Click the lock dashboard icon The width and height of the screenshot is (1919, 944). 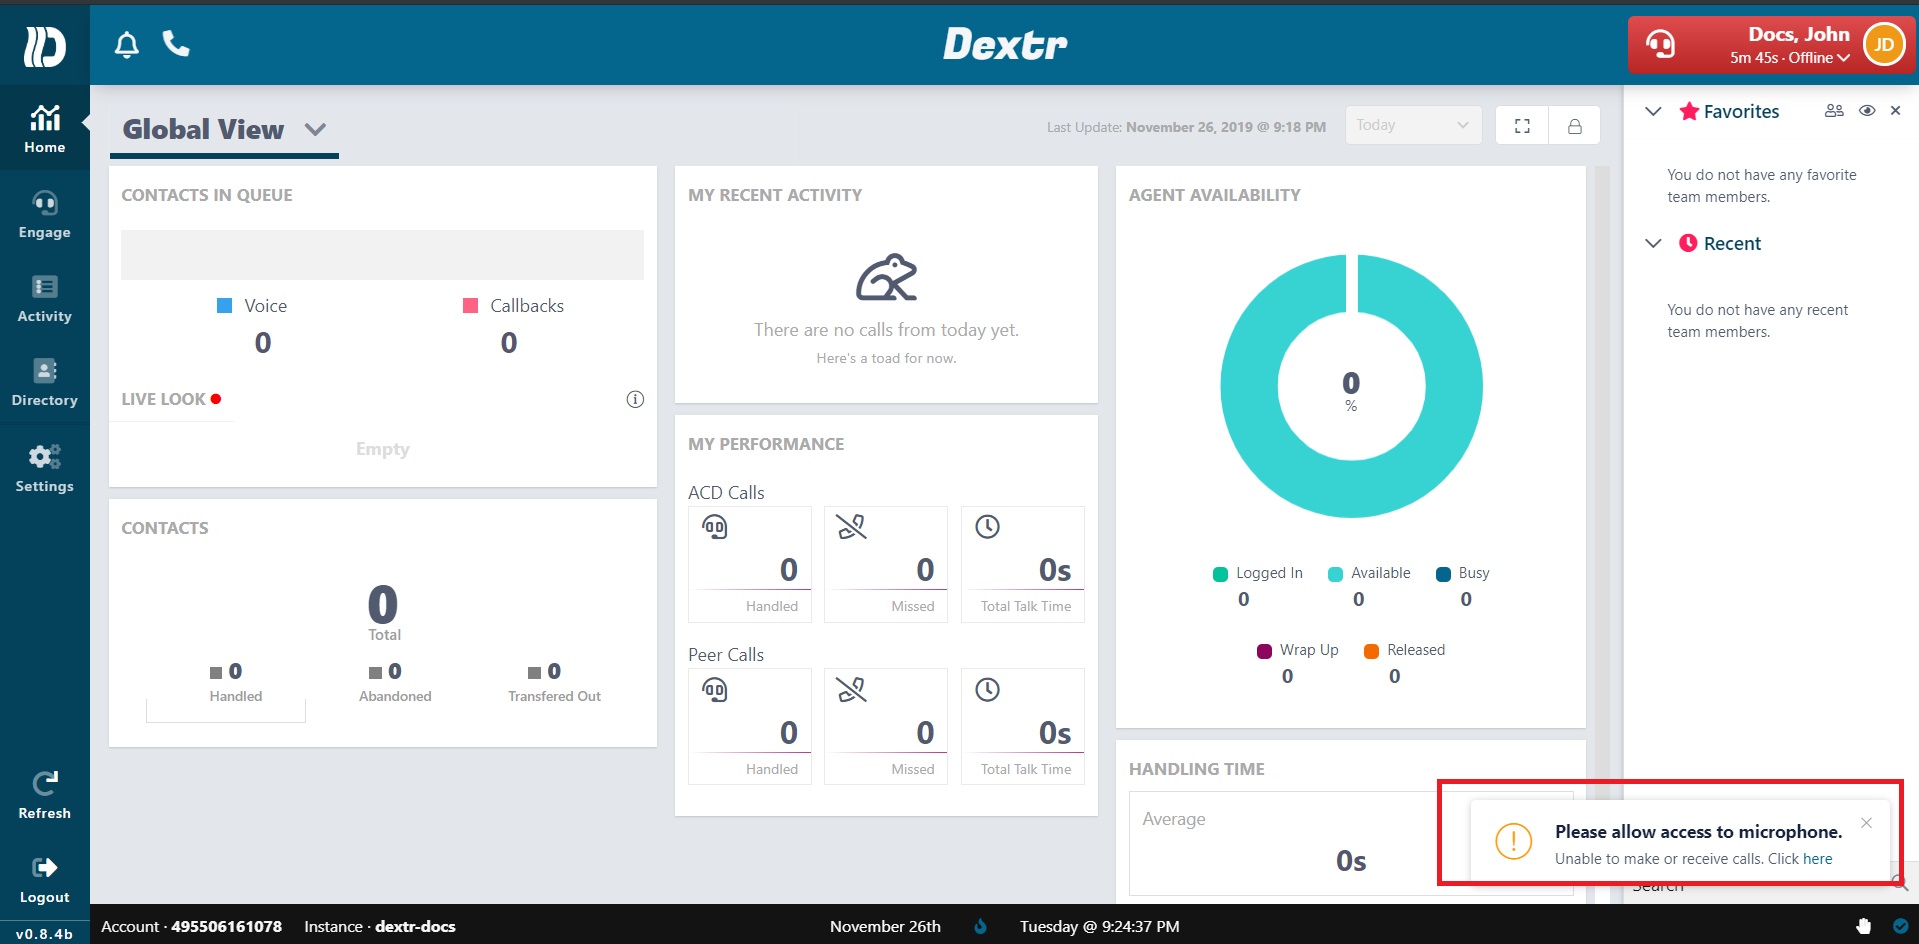1574,126
